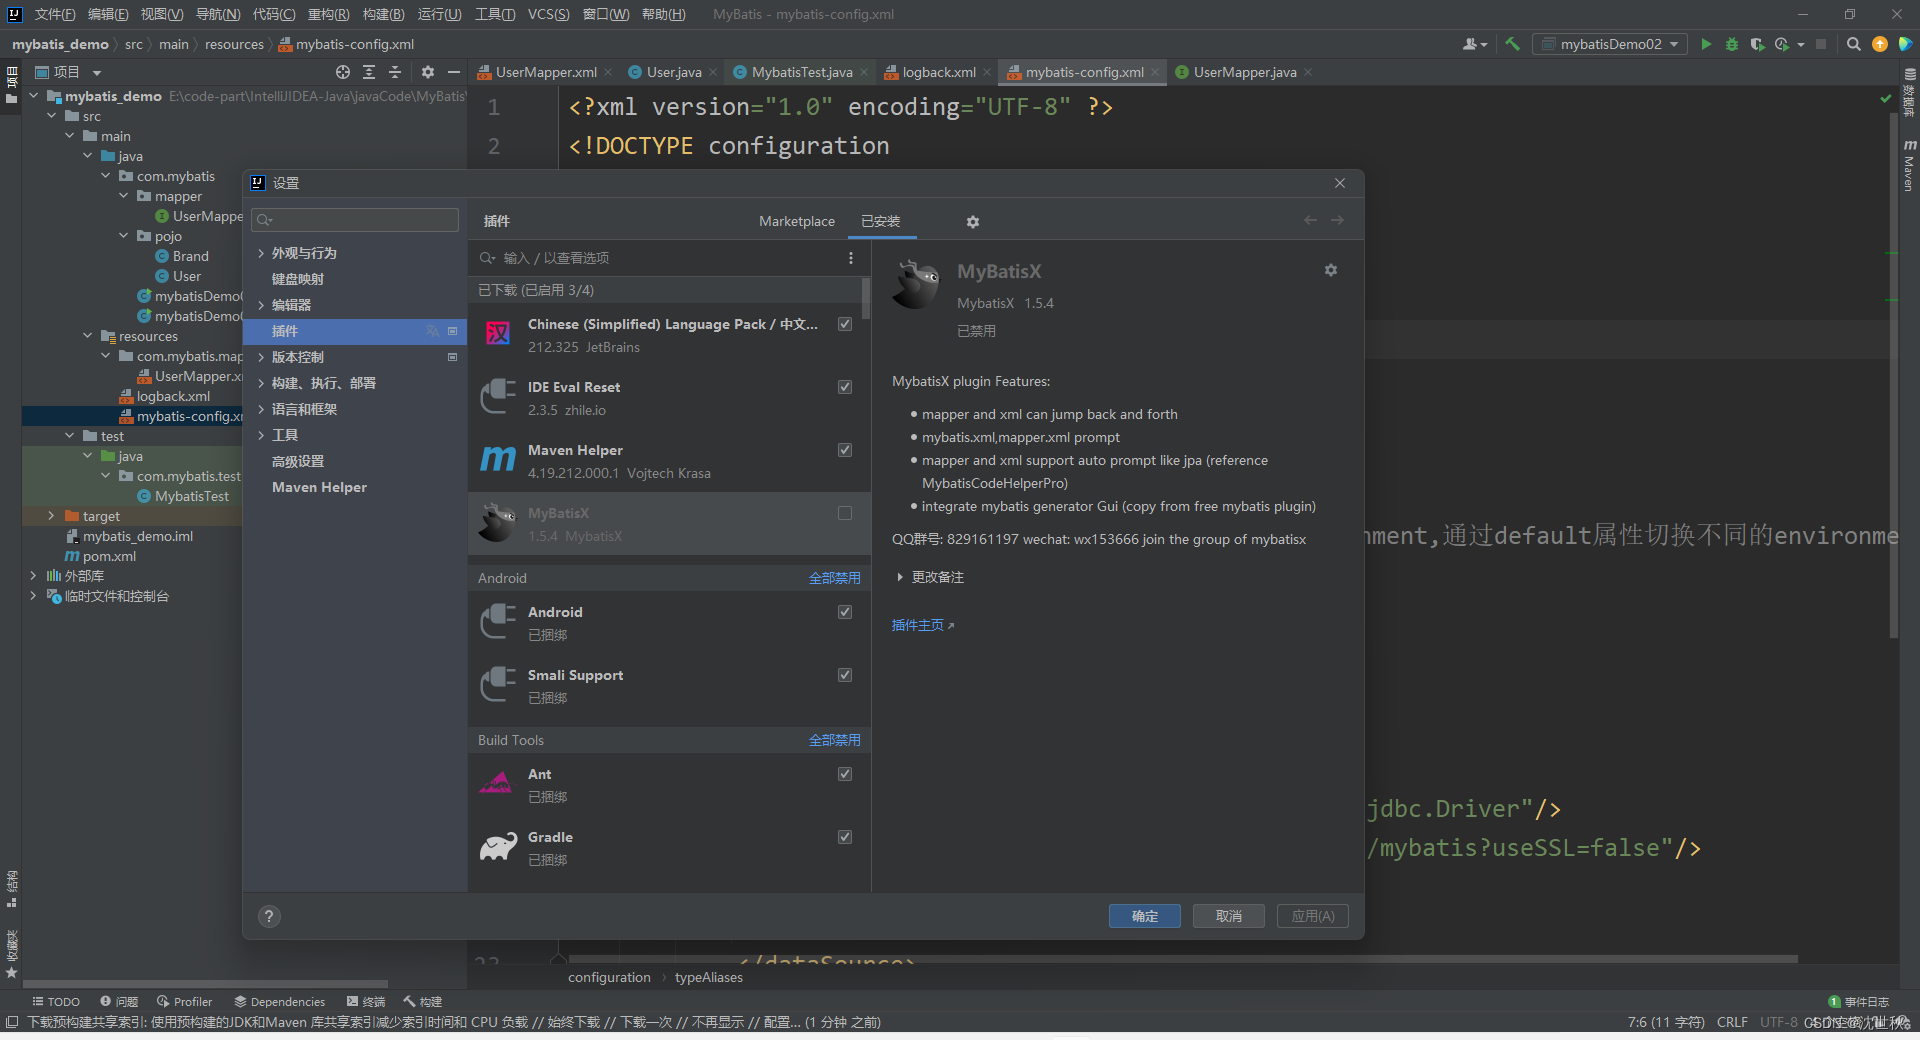Open the VCS(S) menu

click(548, 14)
